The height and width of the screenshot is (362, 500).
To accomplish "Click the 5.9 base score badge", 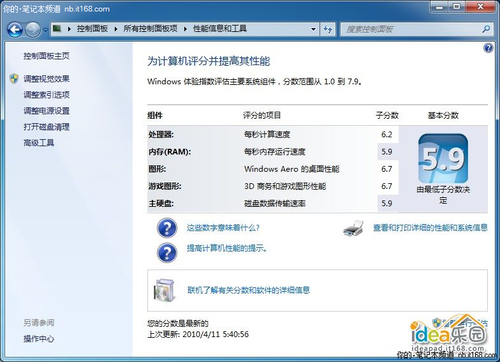I will coord(443,158).
